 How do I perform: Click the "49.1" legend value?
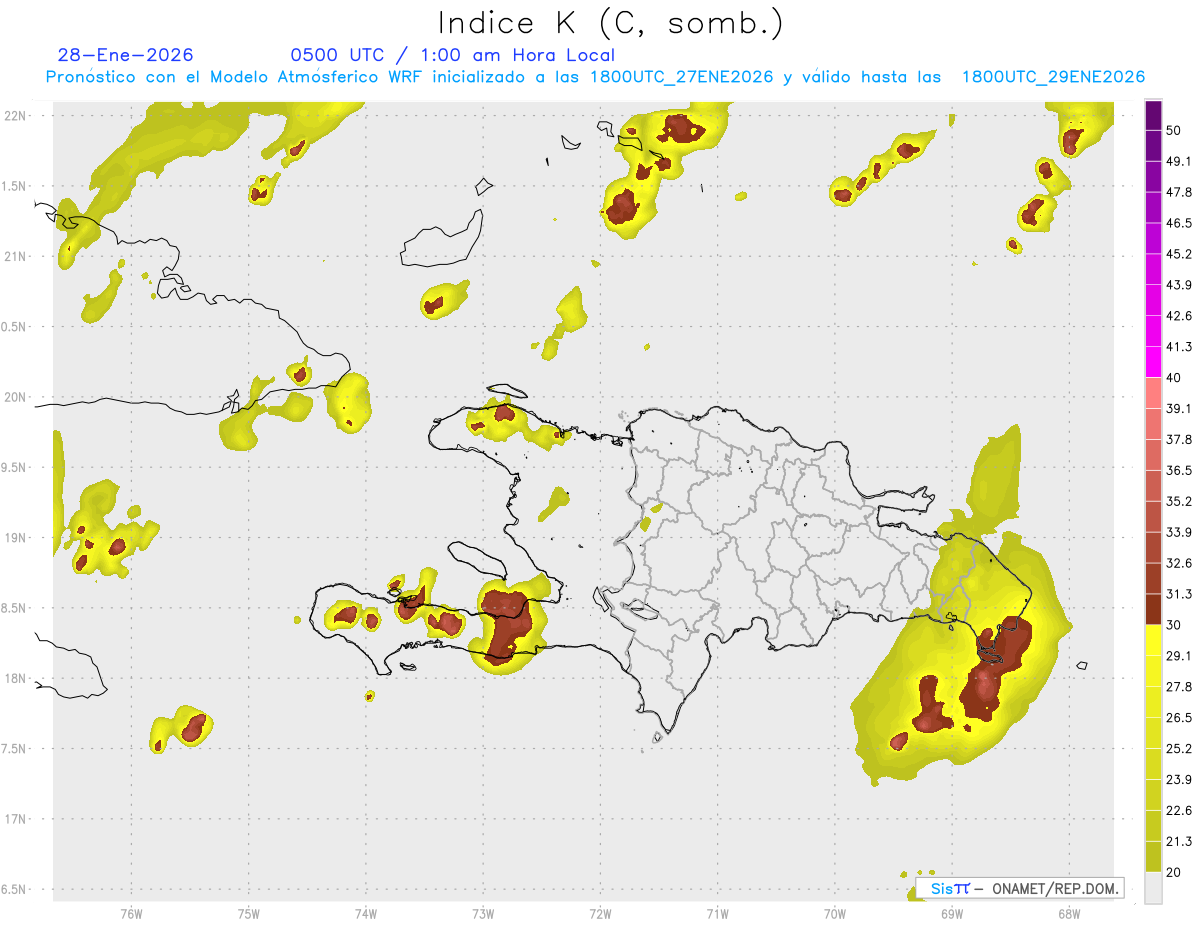(x=1178, y=161)
